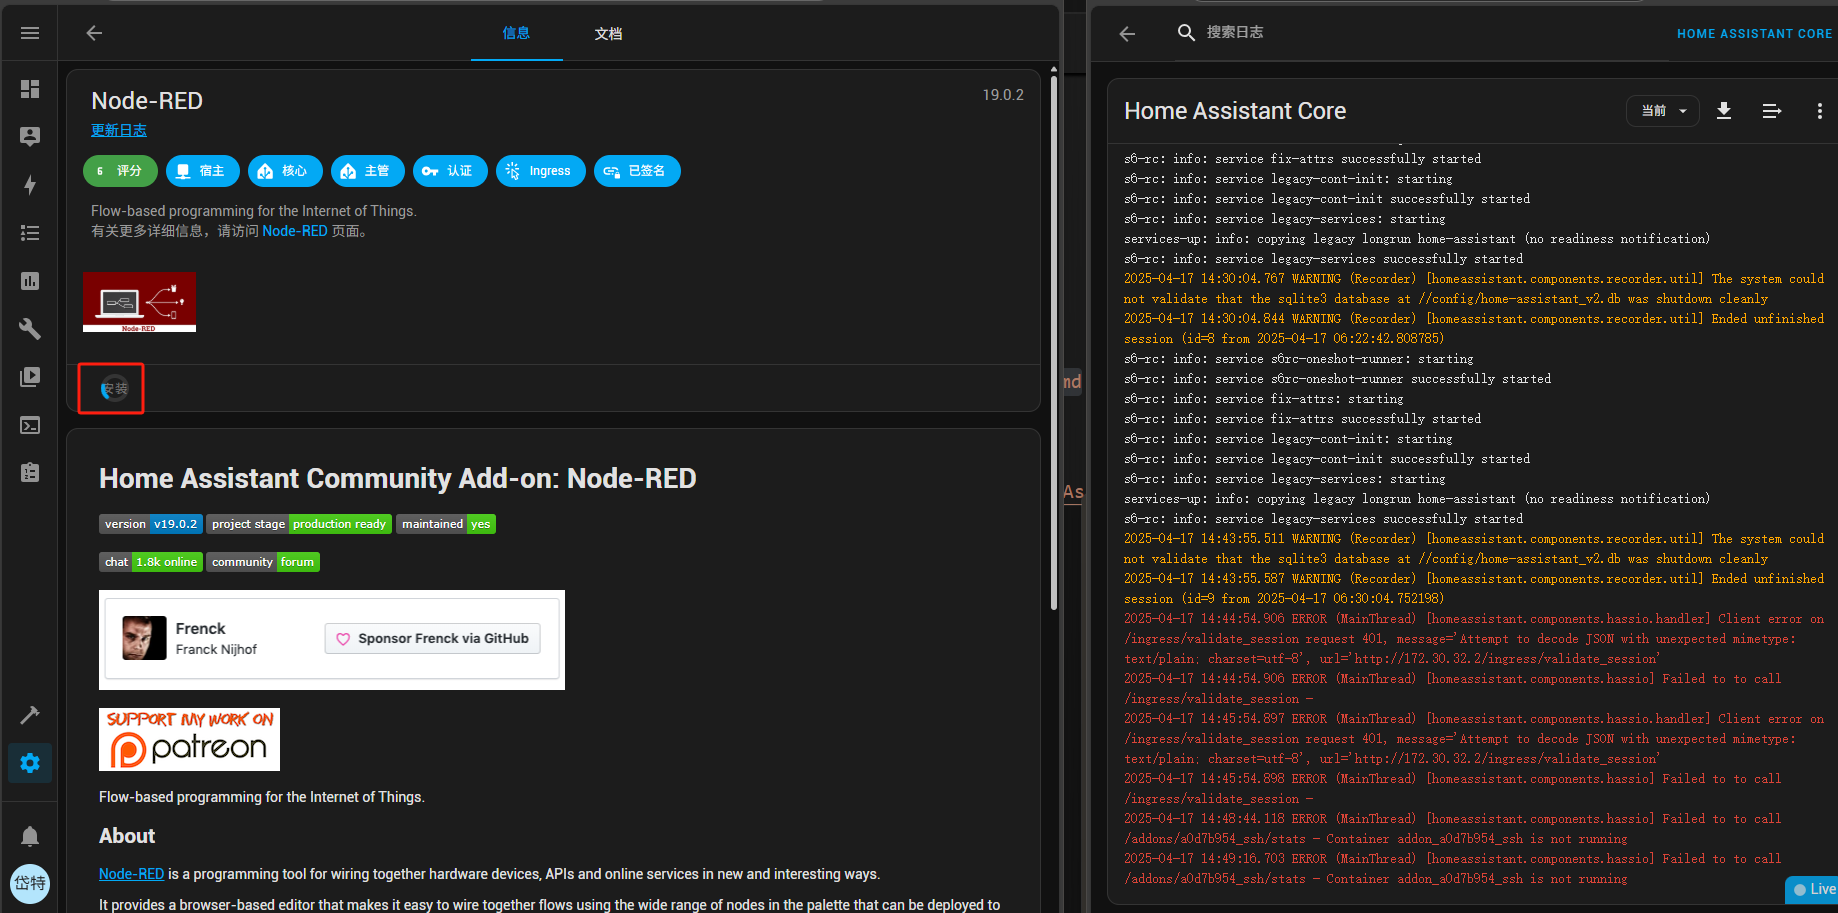Screen dimensions: 1838x913
Task: Open the three-dot log overflow menu
Action: click(x=1819, y=111)
